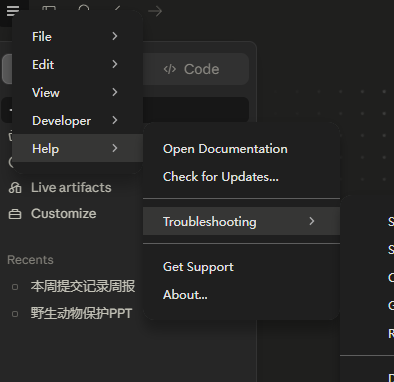This screenshot has width=394, height=382.
Task: Click the forward arrow navigation icon
Action: pyautogui.click(x=155, y=11)
